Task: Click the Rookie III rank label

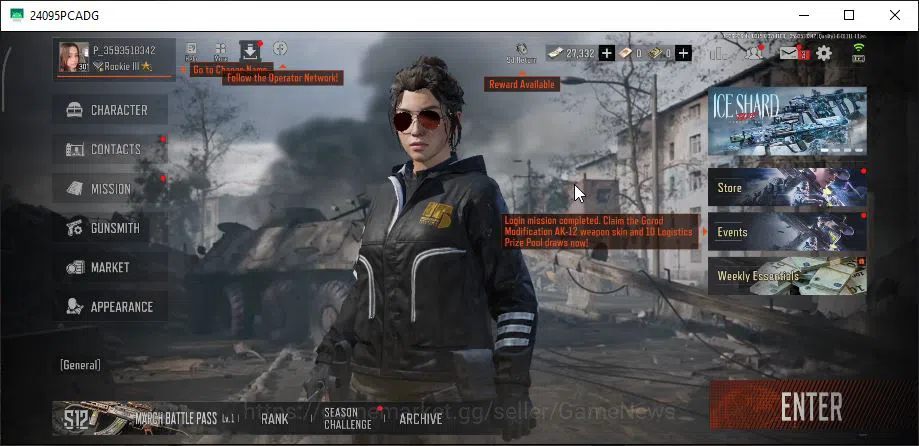Action: pos(122,66)
